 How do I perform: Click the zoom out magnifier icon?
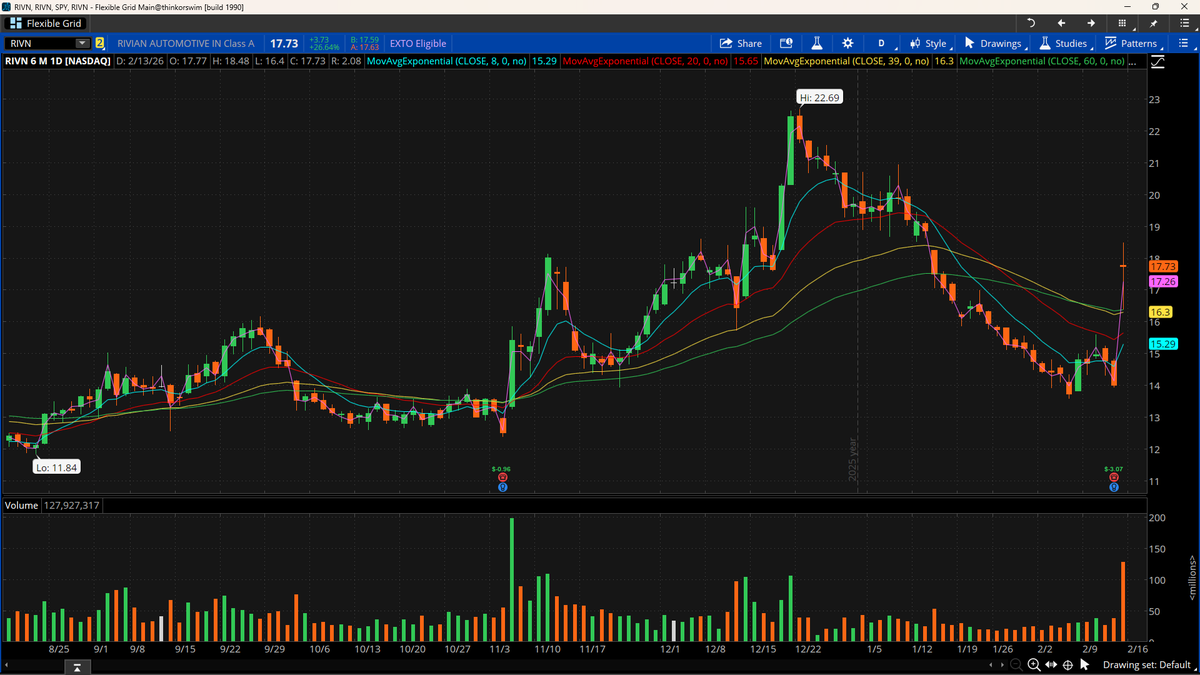pos(1017,665)
